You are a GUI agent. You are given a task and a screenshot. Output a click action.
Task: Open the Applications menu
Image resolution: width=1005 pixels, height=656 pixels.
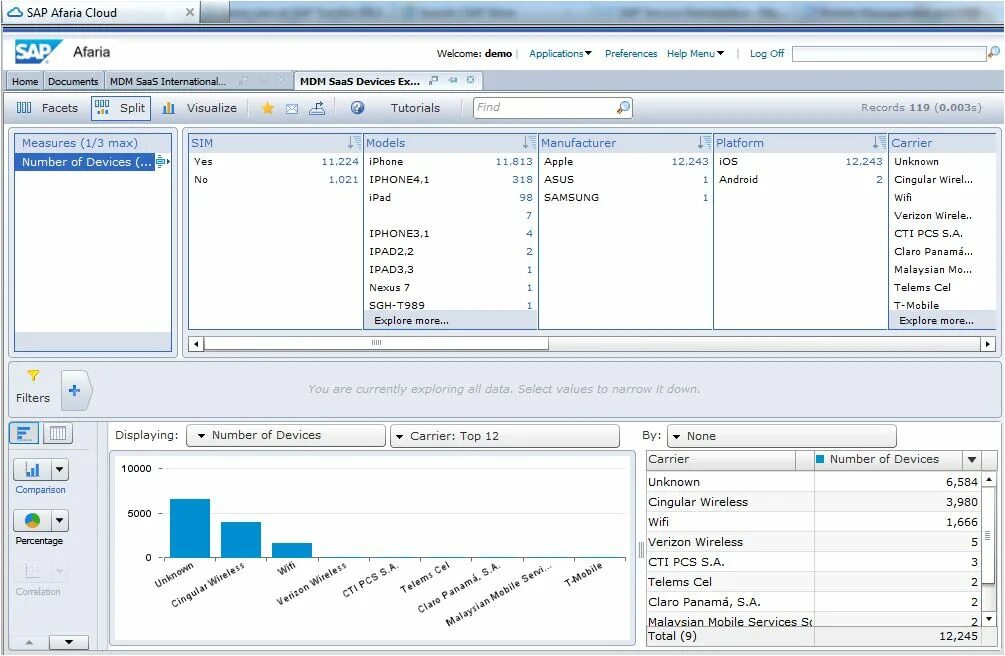click(x=560, y=54)
